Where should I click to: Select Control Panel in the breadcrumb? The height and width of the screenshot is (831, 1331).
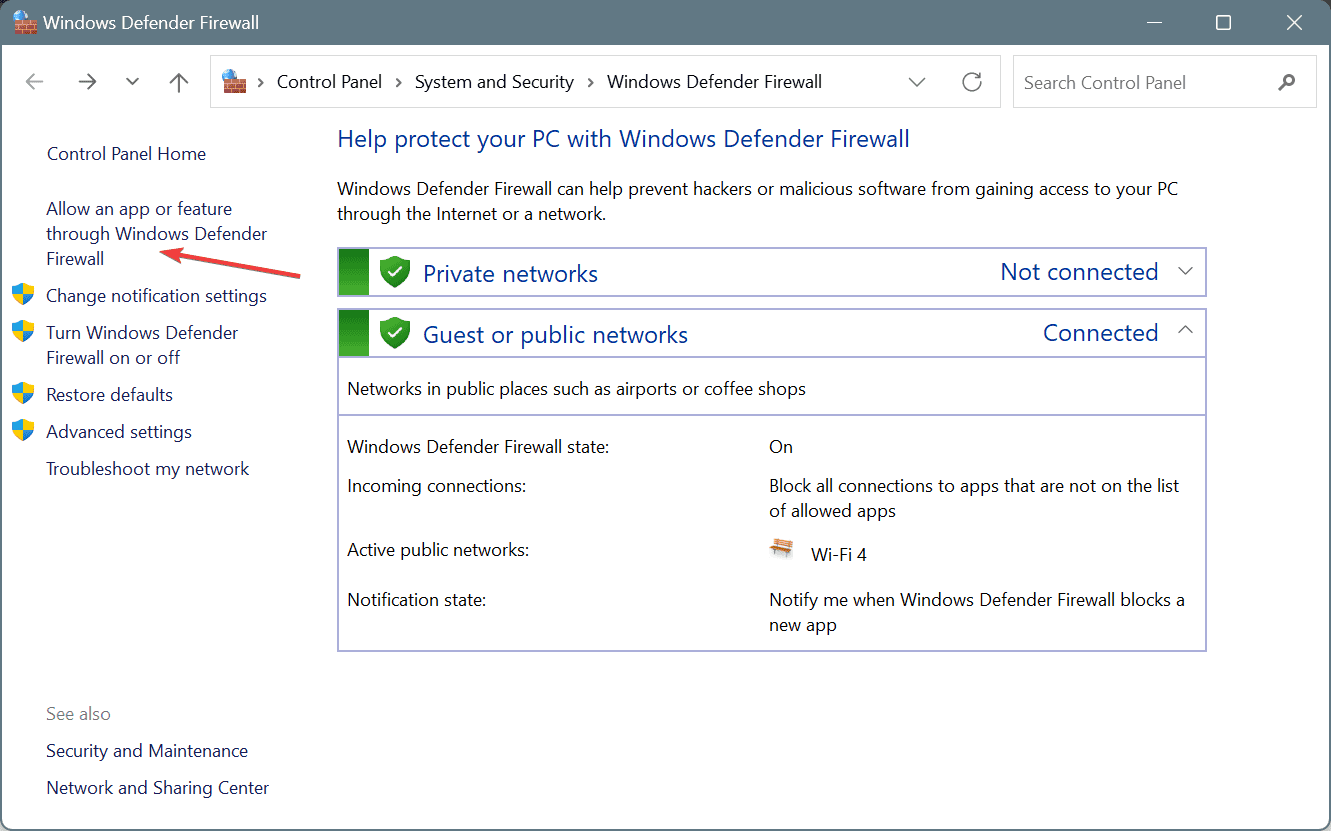[329, 82]
